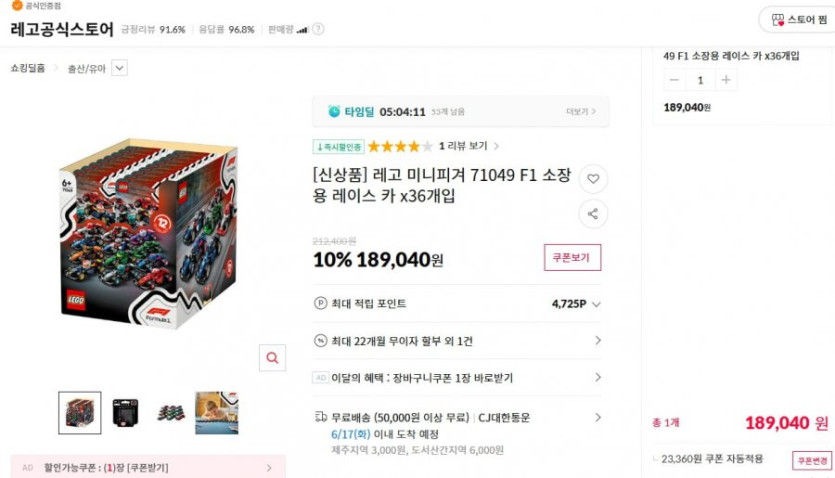
Task: Go to 쇼킹딜홈 breadcrumb
Action: (x=28, y=68)
